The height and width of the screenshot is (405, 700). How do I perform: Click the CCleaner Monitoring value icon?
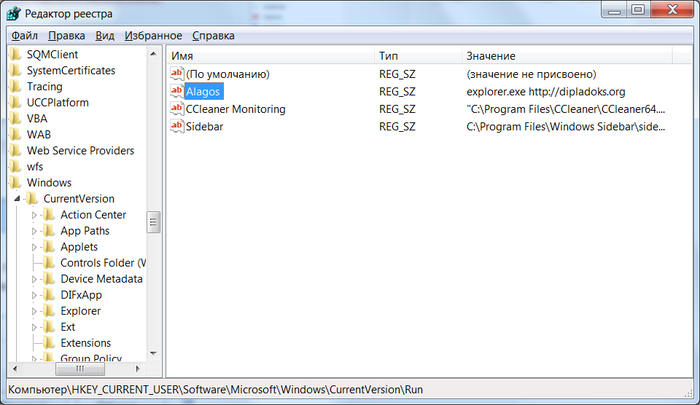[x=177, y=108]
